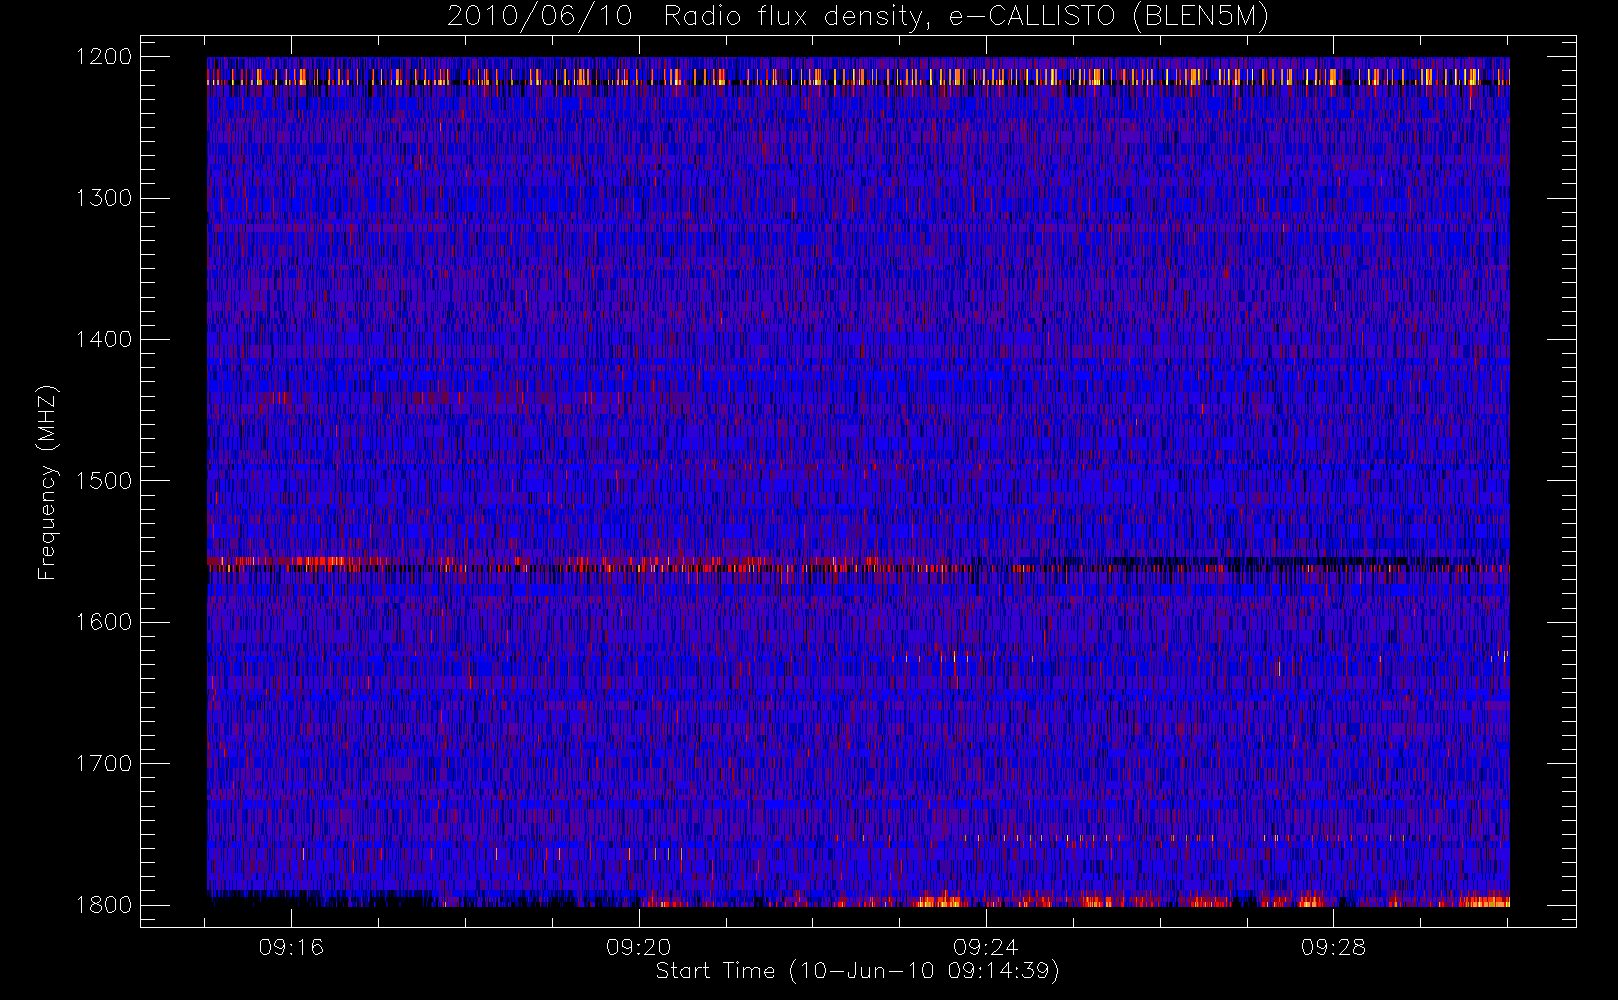This screenshot has width=1618, height=1000.
Task: Click the 1700 frequency tick label
Action: click(x=104, y=763)
